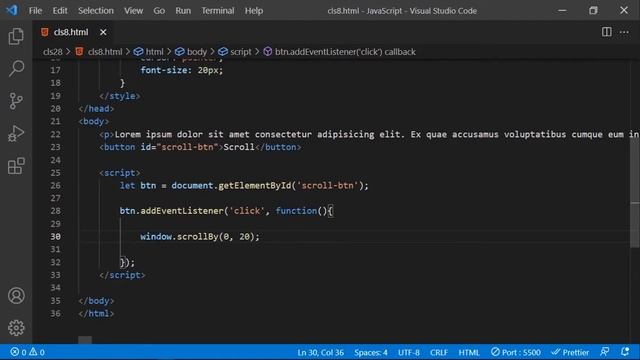640x360 pixels.
Task: Close the cls8.html editor tab
Action: pyautogui.click(x=103, y=32)
